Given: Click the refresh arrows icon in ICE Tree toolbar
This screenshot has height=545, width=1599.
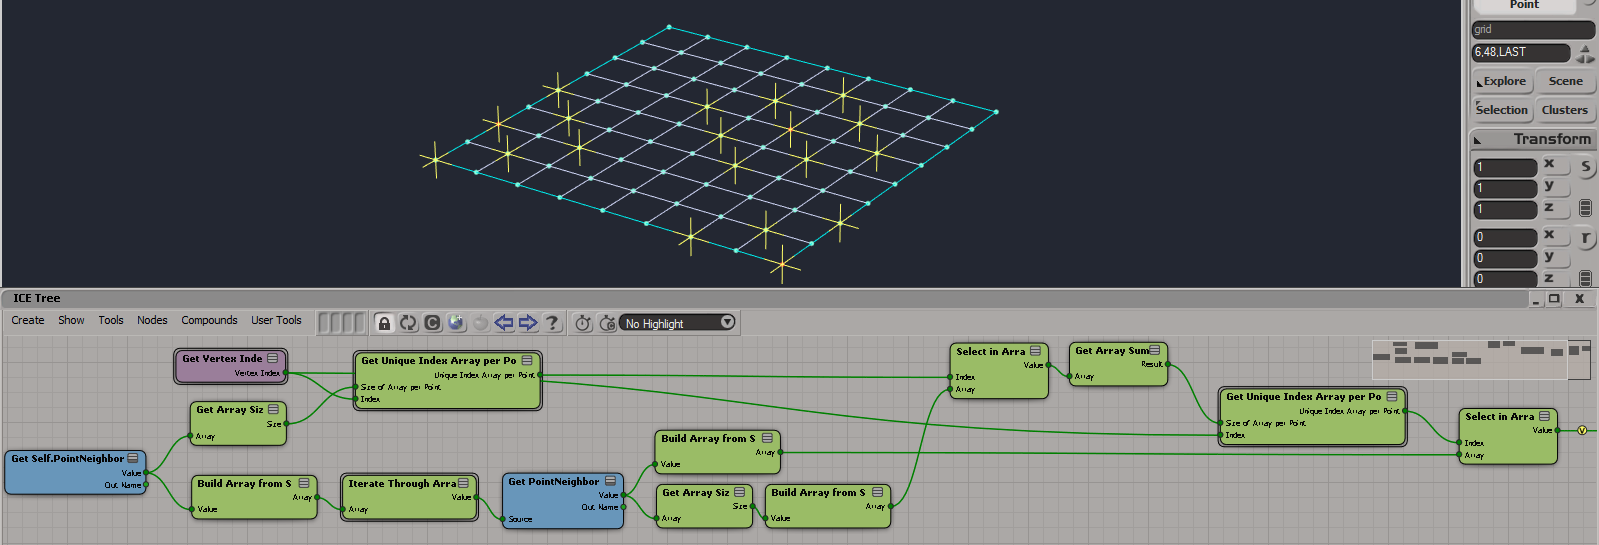Looking at the screenshot, I should pos(408,323).
